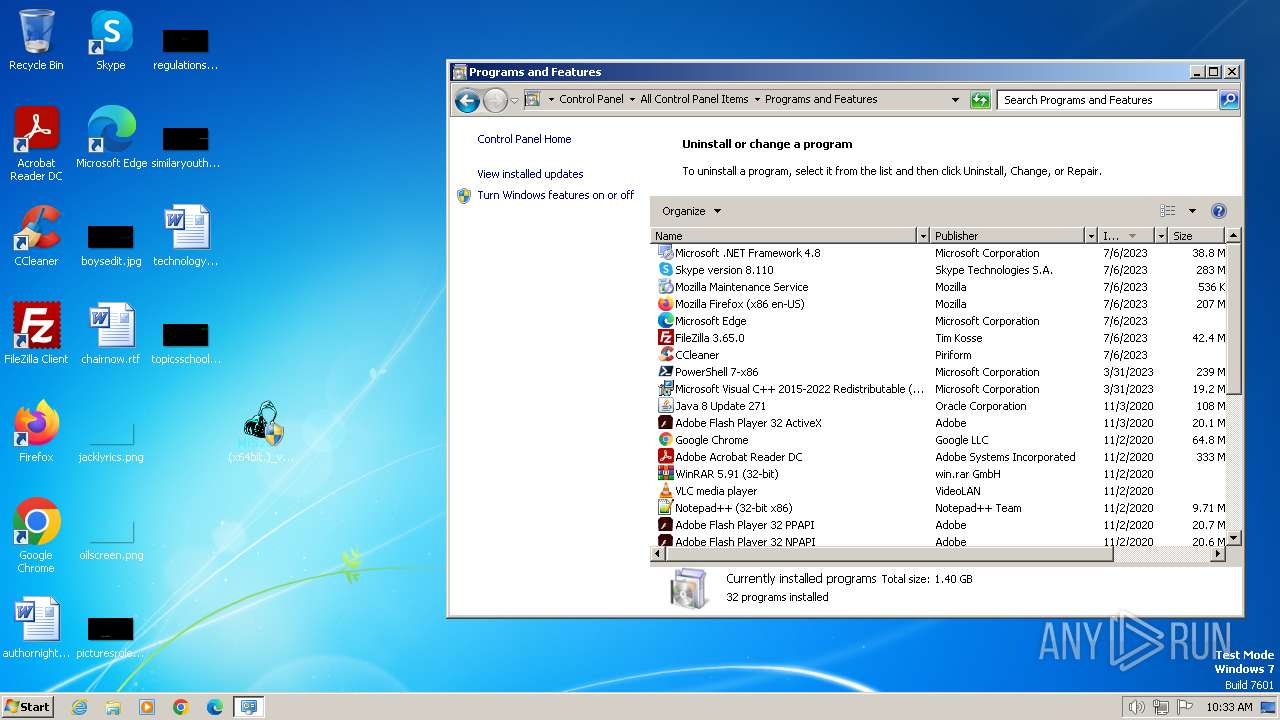Click the Back navigation arrow

click(467, 100)
